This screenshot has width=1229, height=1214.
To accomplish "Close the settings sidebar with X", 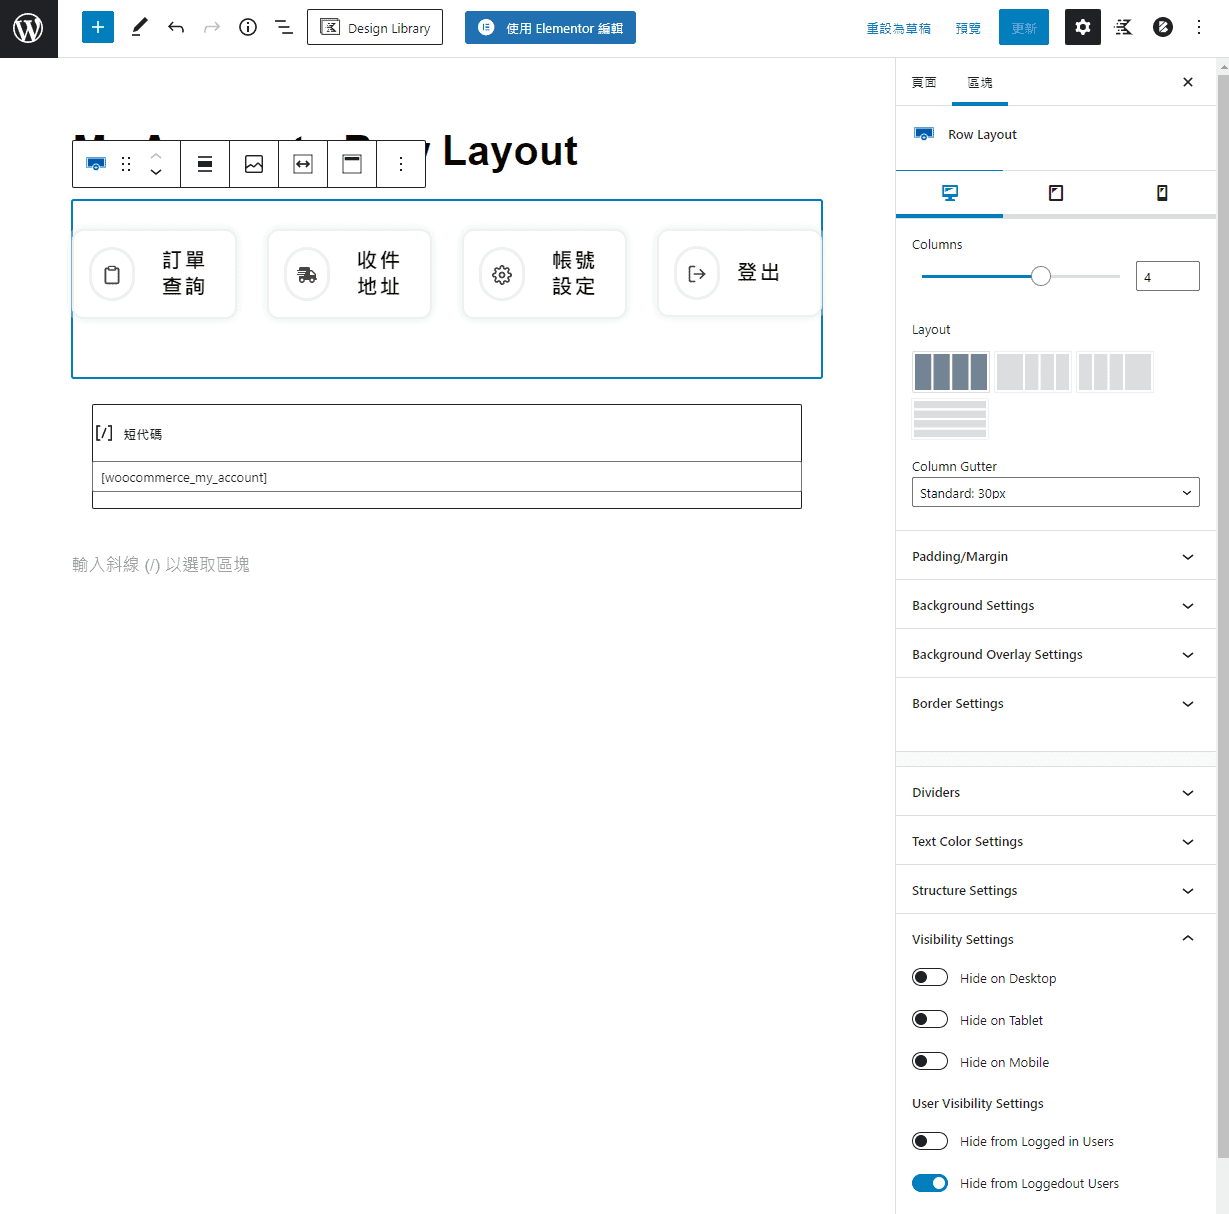I will [1188, 82].
